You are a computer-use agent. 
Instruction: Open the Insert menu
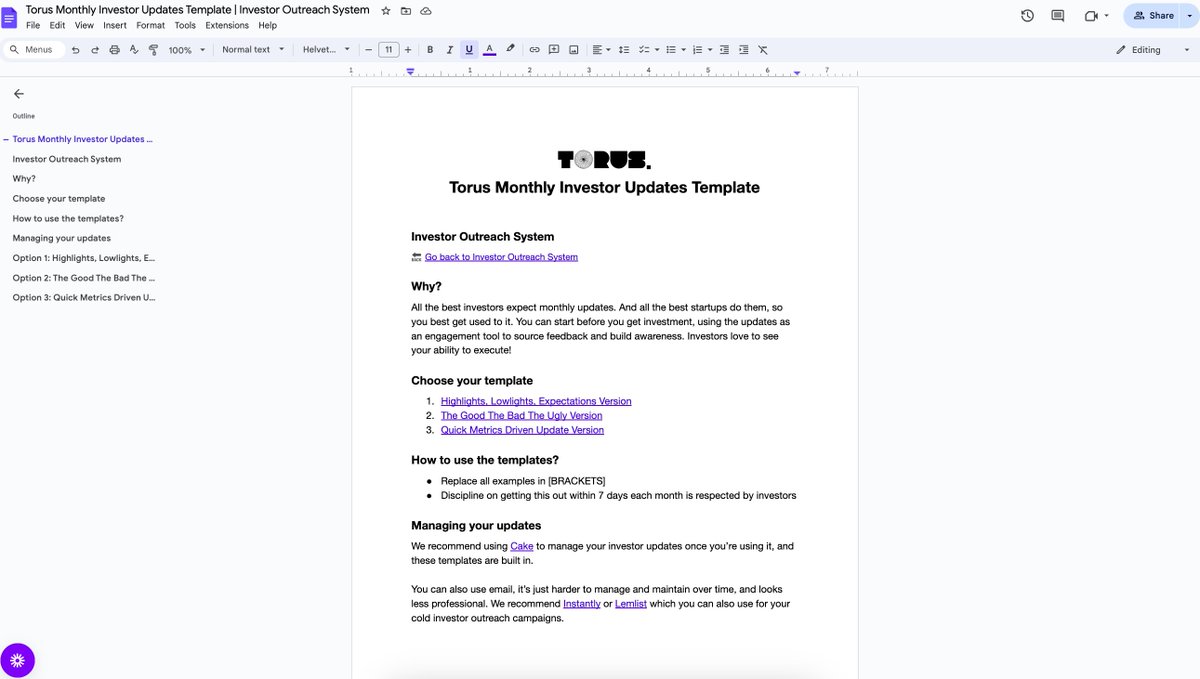[x=115, y=25]
